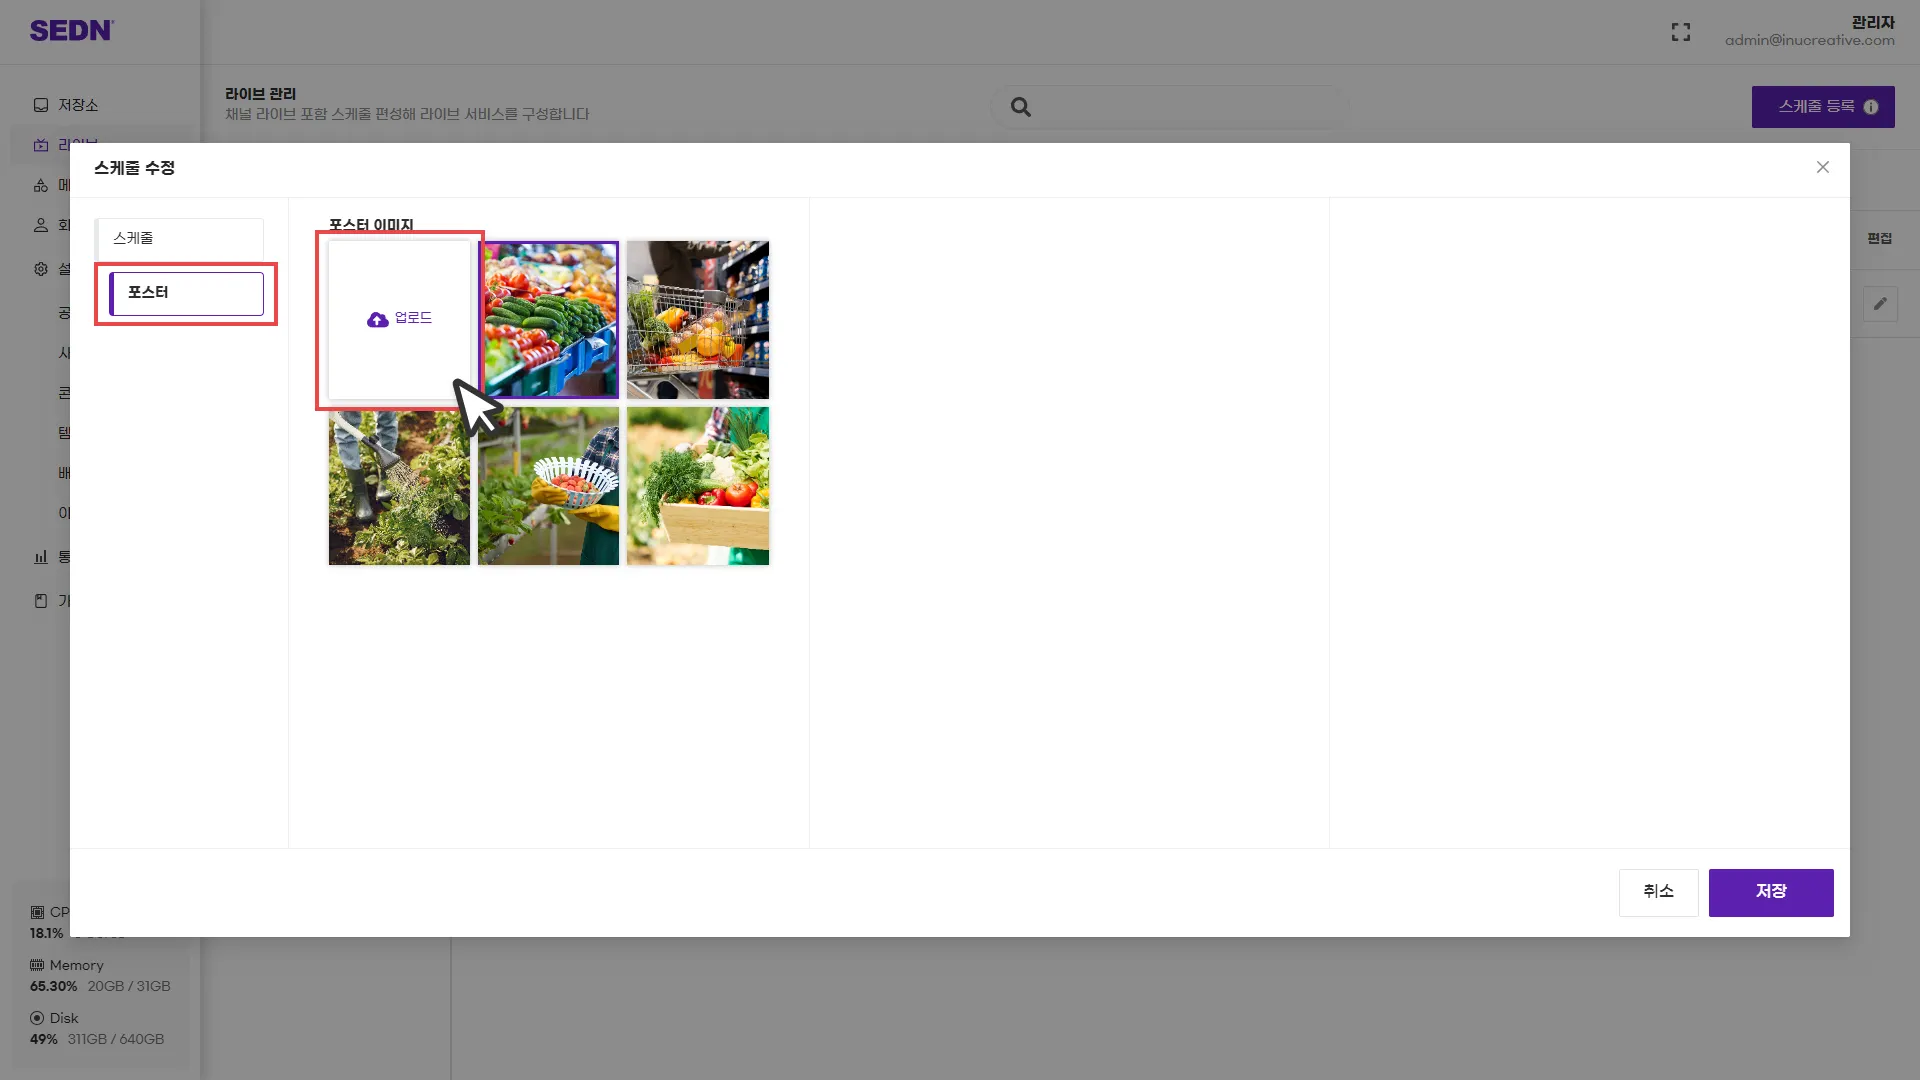Click the search magnifier icon
Viewport: 1920px width, 1080px height.
[1020, 107]
